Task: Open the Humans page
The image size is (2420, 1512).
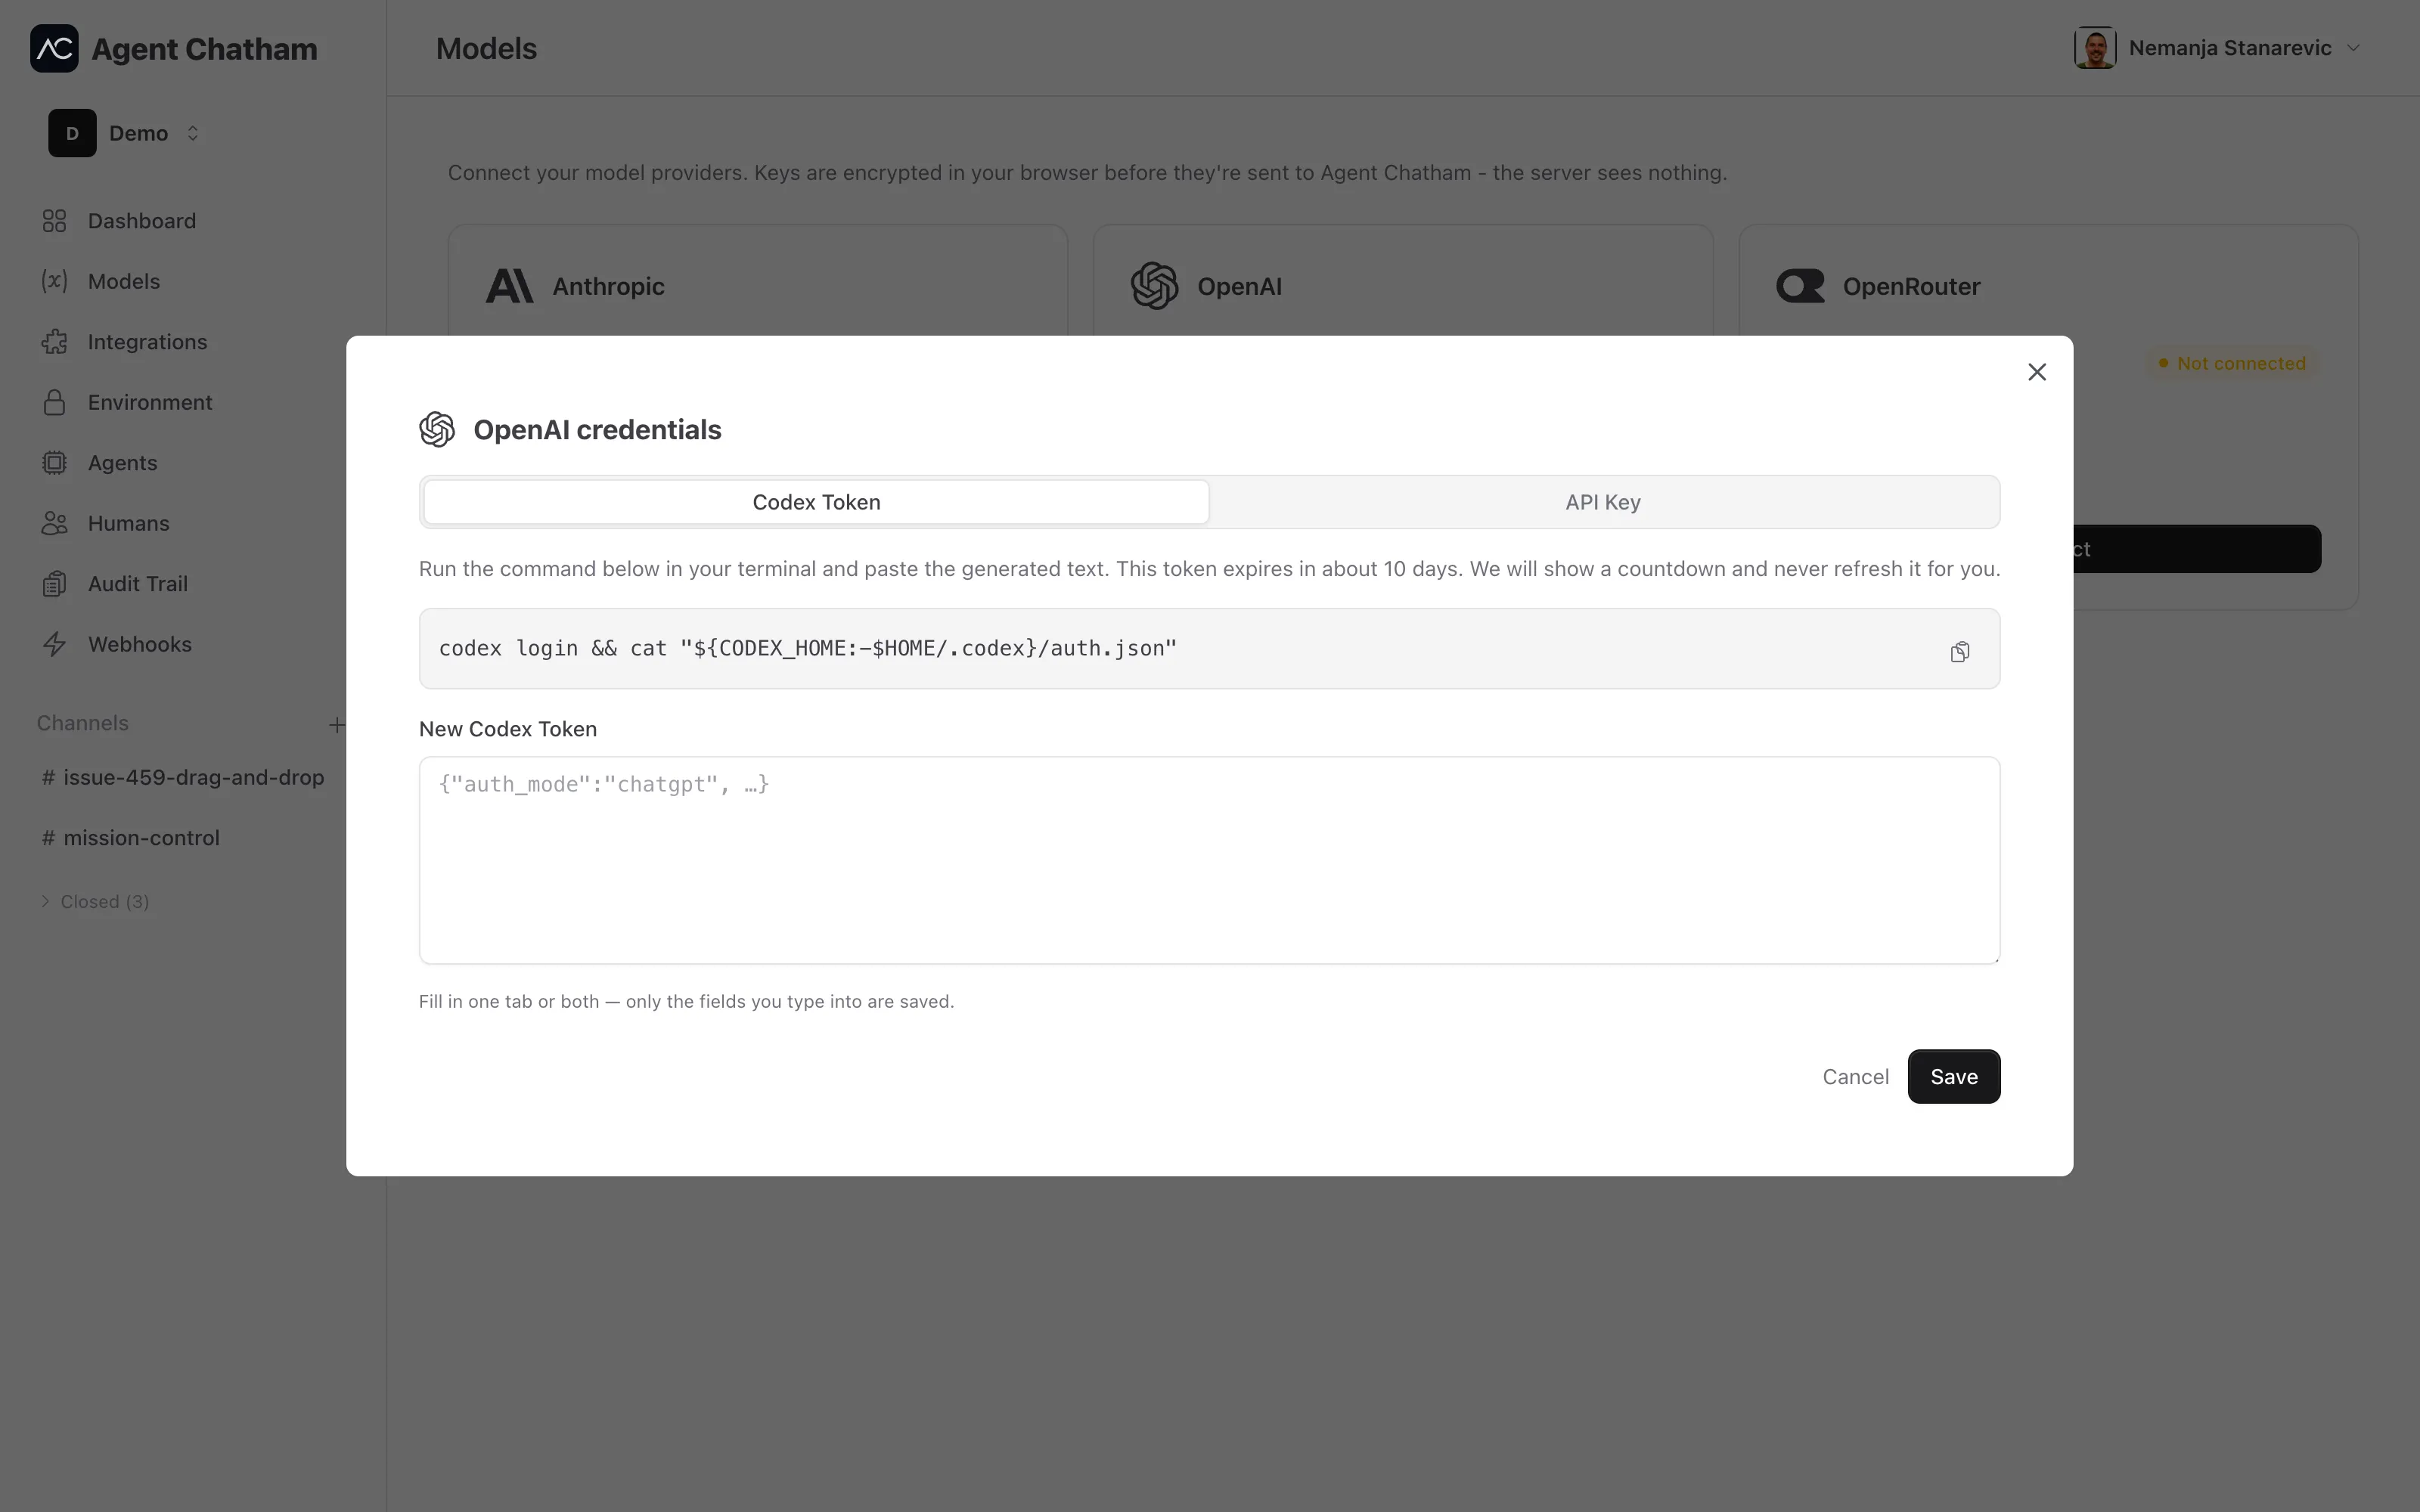Action: tap(128, 523)
